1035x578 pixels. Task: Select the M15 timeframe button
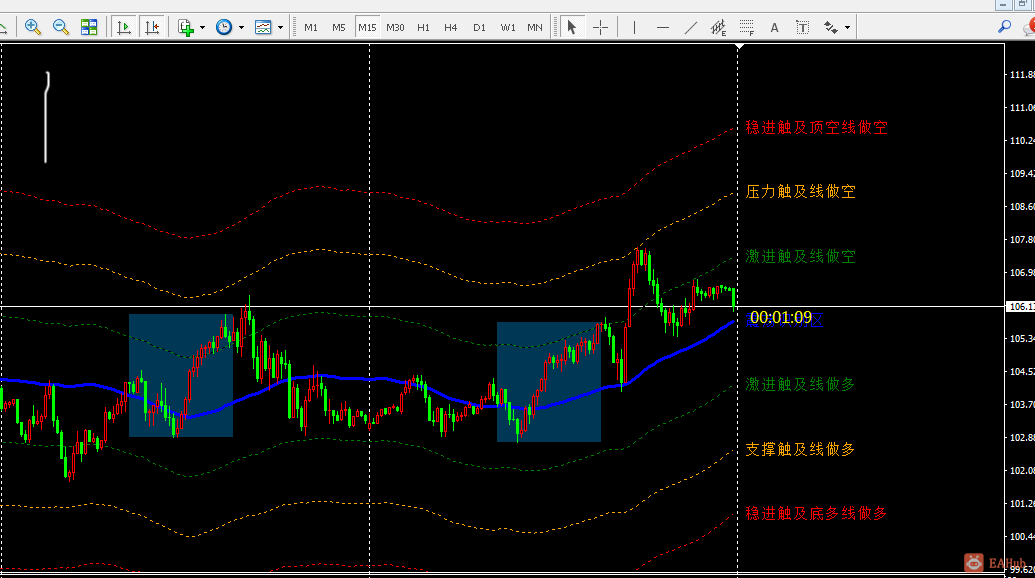pos(367,27)
